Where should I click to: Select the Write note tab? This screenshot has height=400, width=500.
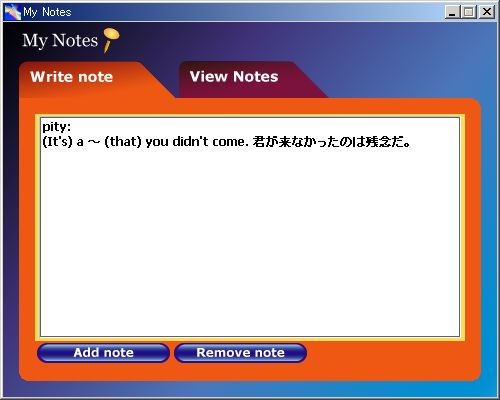tap(72, 77)
